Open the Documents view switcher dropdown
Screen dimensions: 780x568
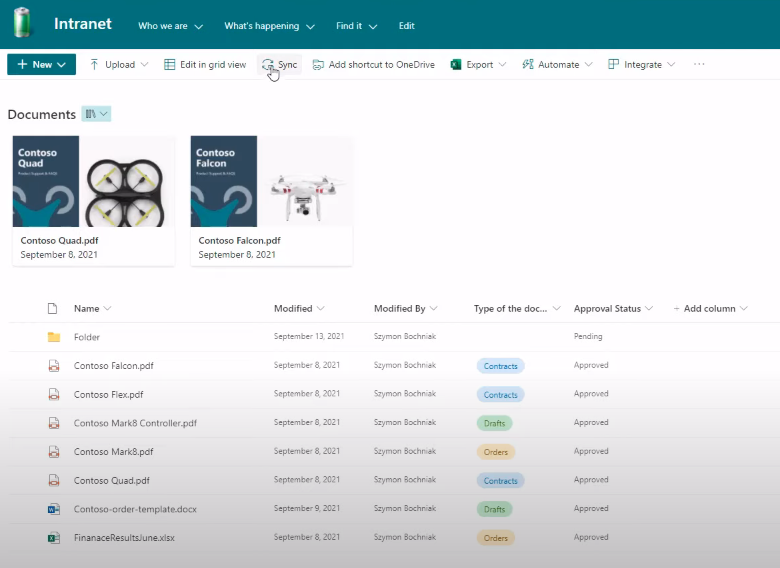point(97,114)
